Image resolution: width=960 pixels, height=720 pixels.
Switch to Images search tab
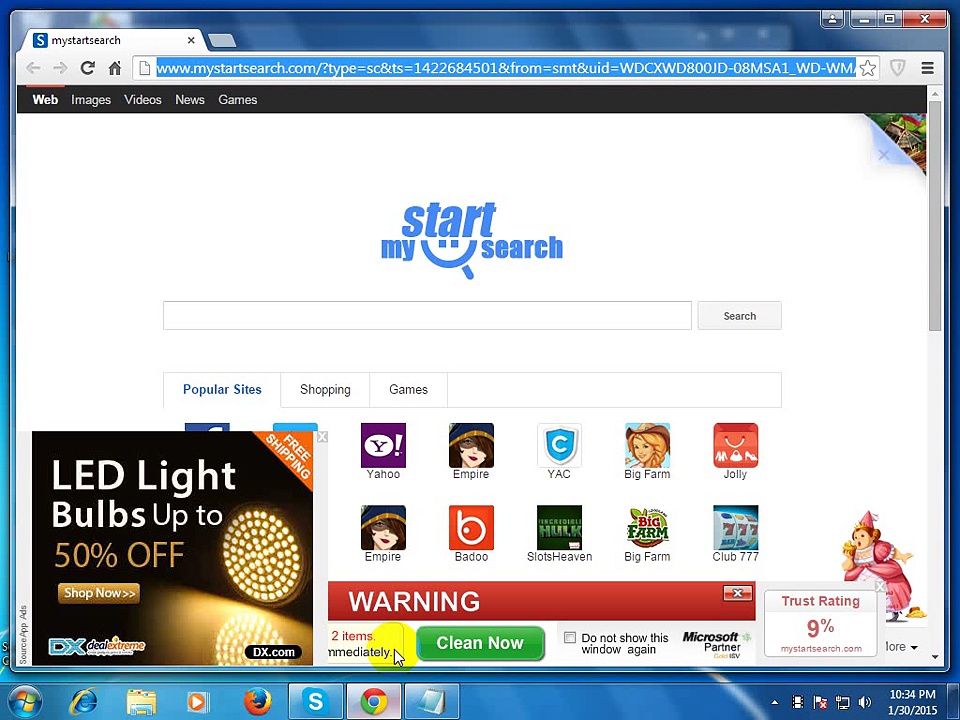tap(91, 100)
